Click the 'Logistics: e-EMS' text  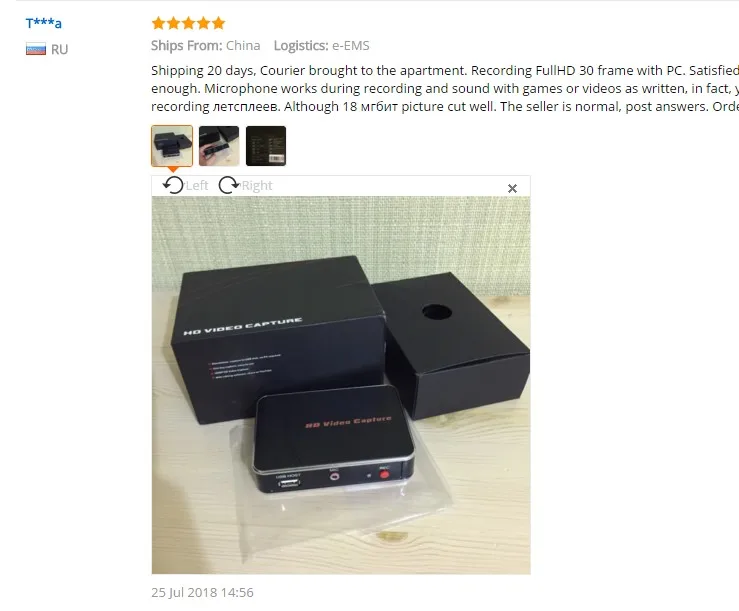click(x=321, y=46)
